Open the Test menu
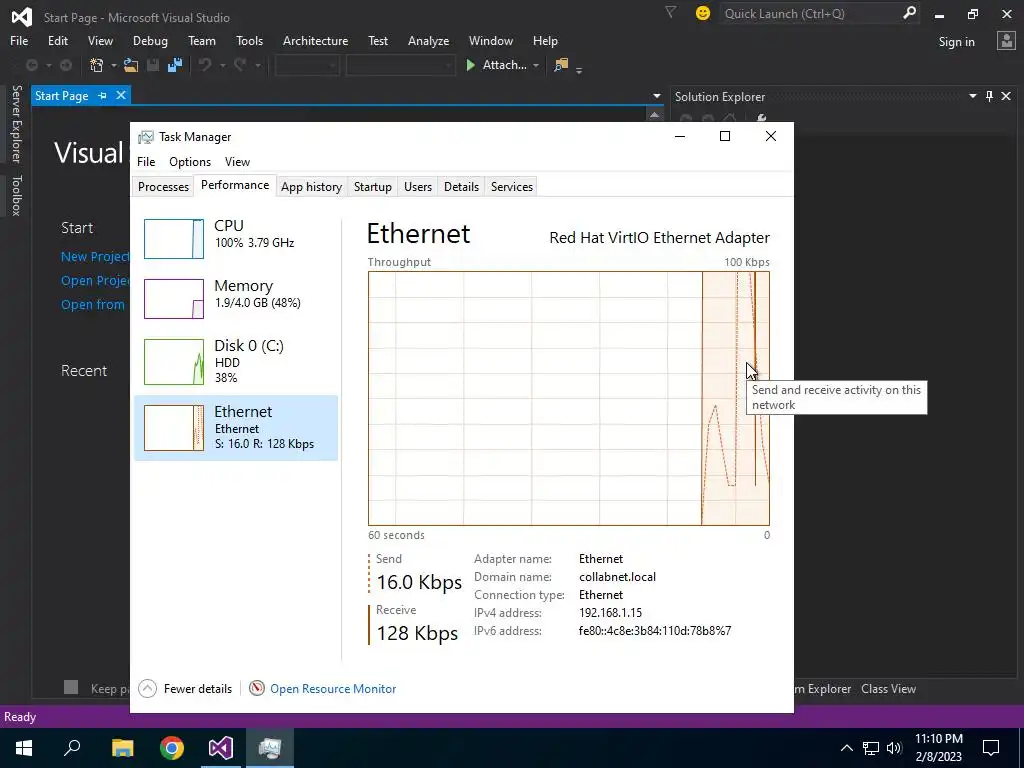This screenshot has width=1024, height=768. pyautogui.click(x=377, y=40)
